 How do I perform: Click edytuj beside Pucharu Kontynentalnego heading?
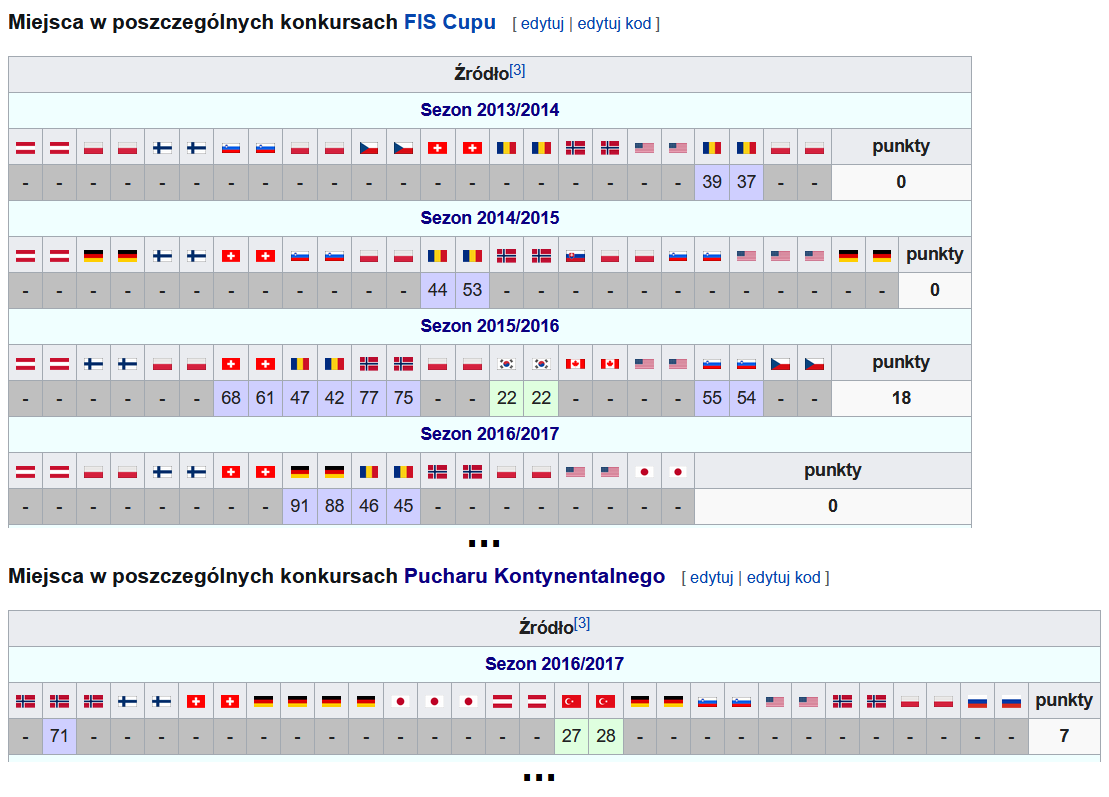coord(712,578)
